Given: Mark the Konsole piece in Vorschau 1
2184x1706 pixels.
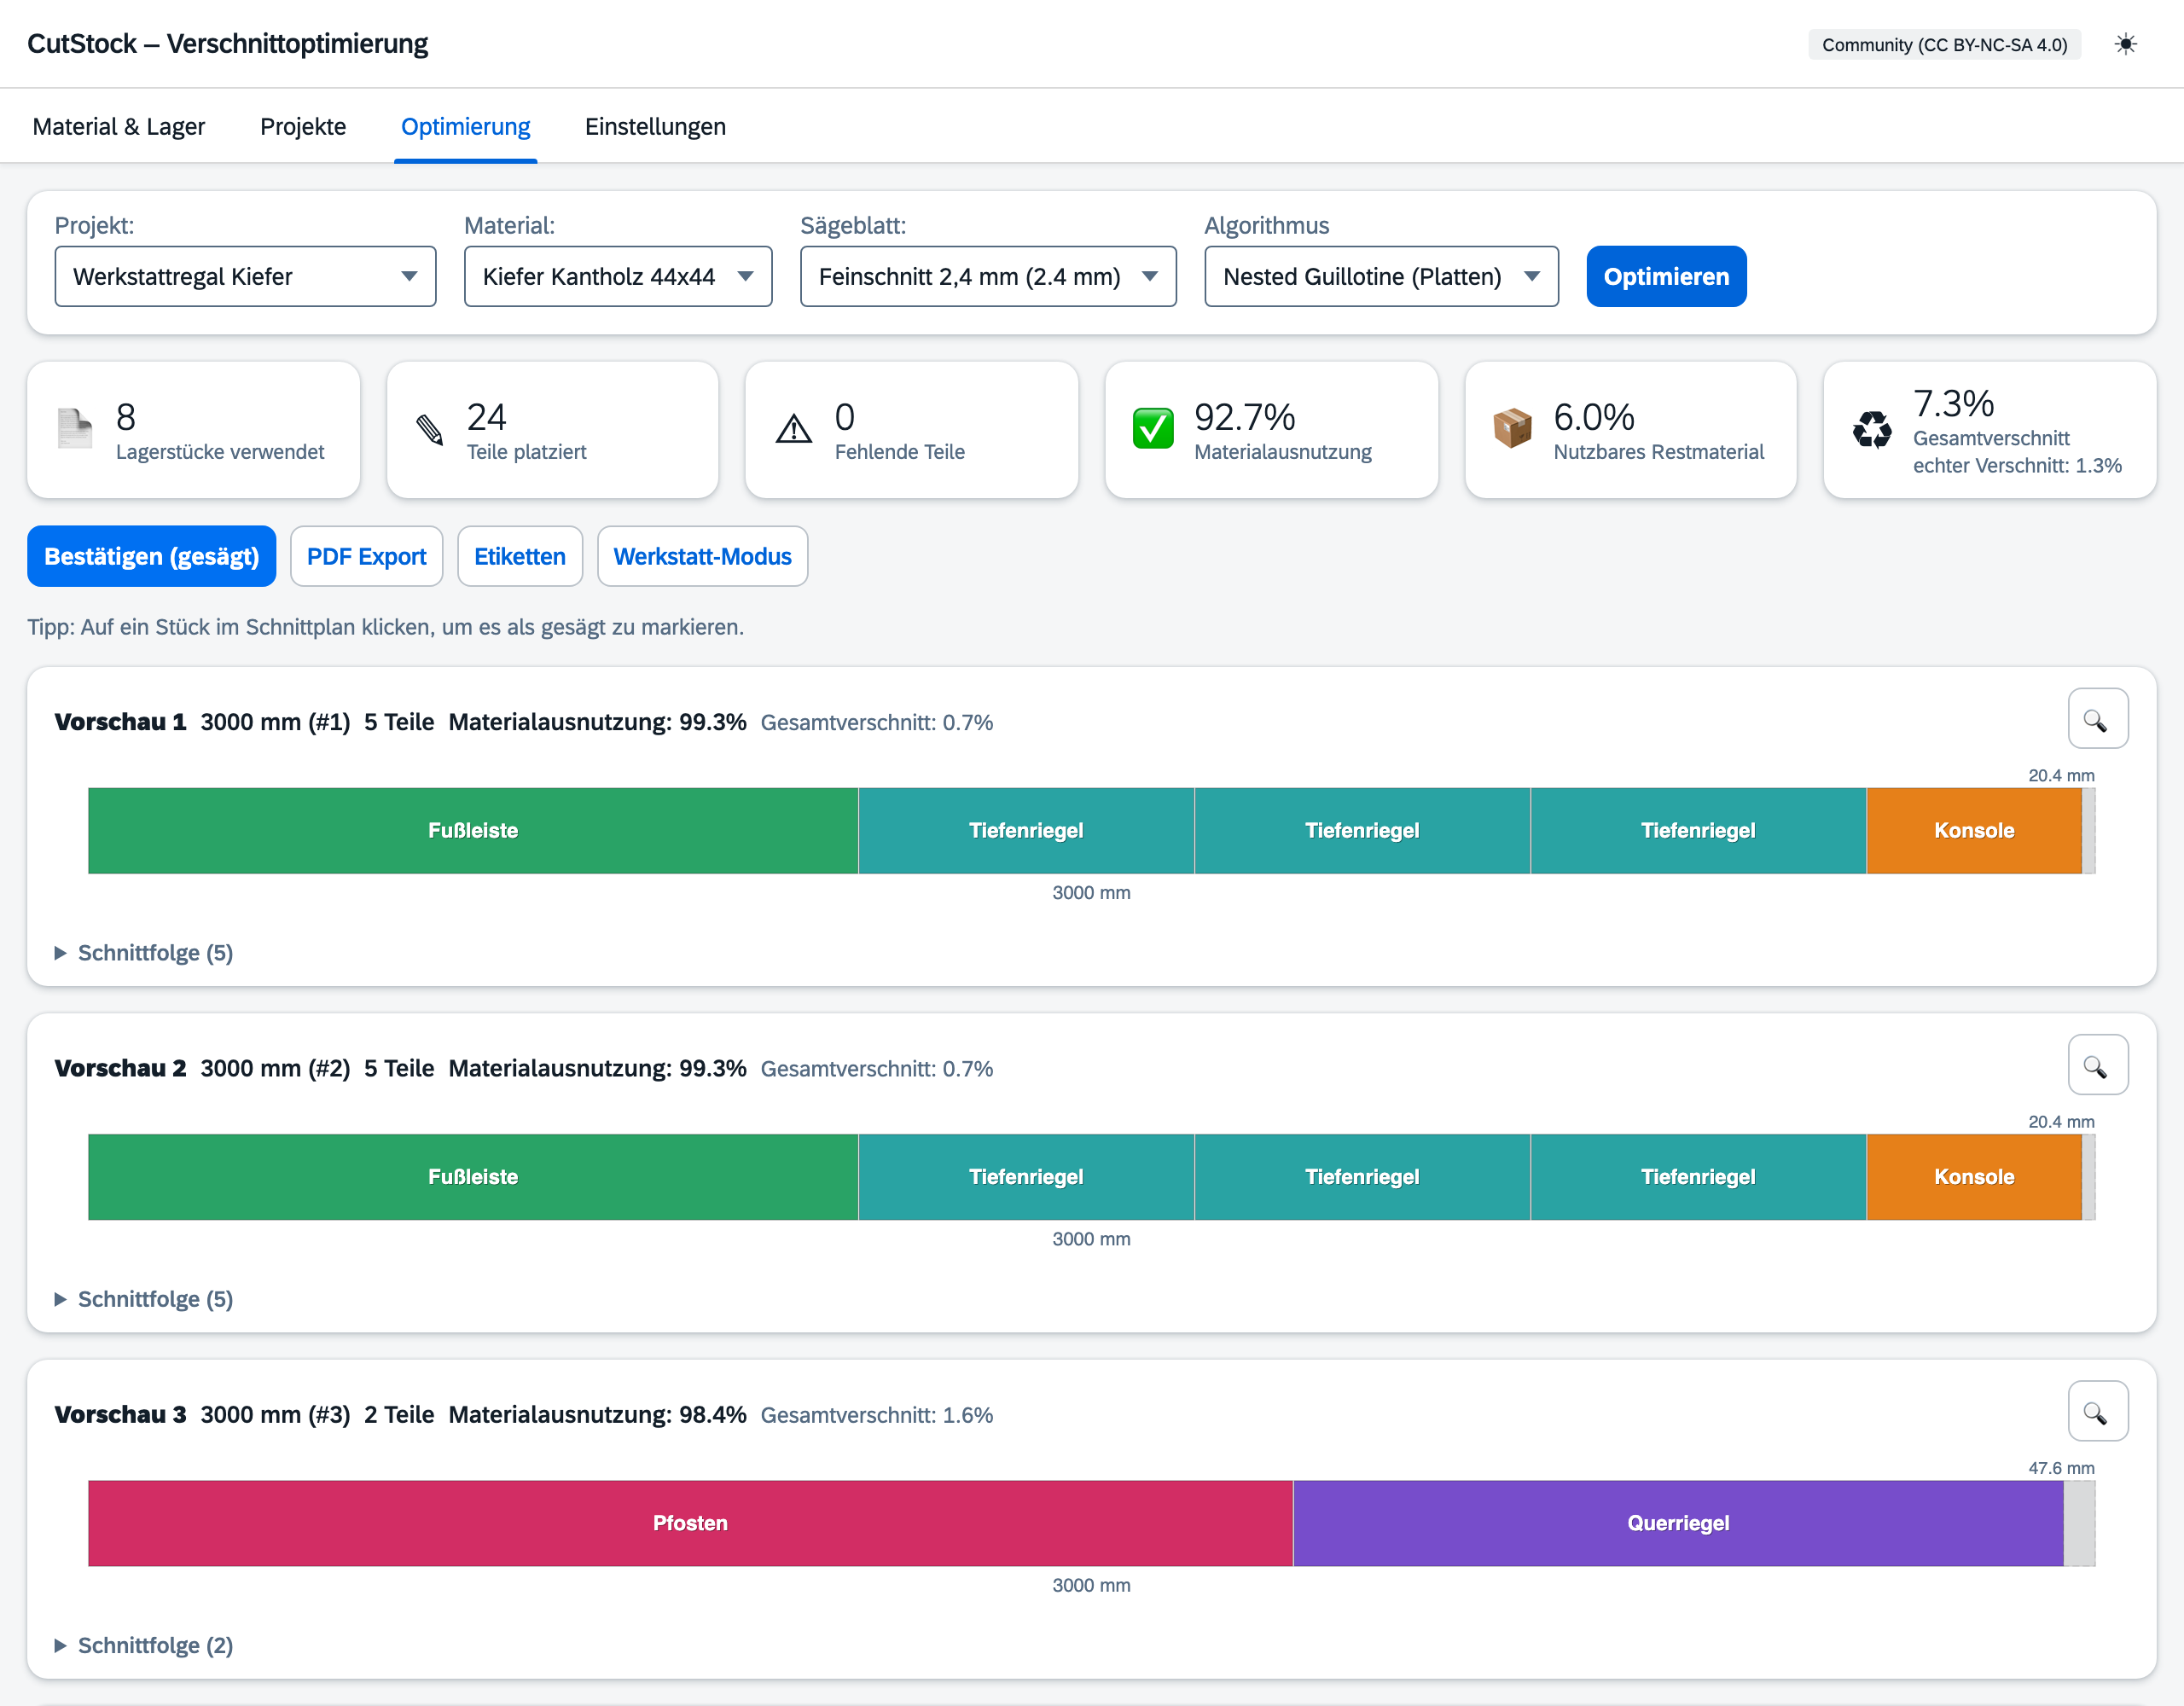Looking at the screenshot, I should click(x=1974, y=830).
